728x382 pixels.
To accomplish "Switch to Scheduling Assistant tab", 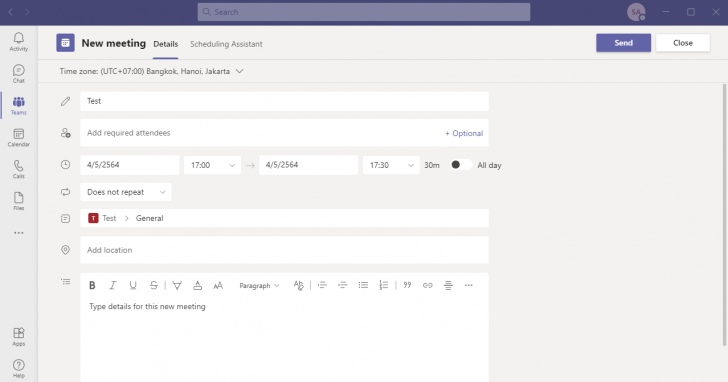I will click(226, 44).
